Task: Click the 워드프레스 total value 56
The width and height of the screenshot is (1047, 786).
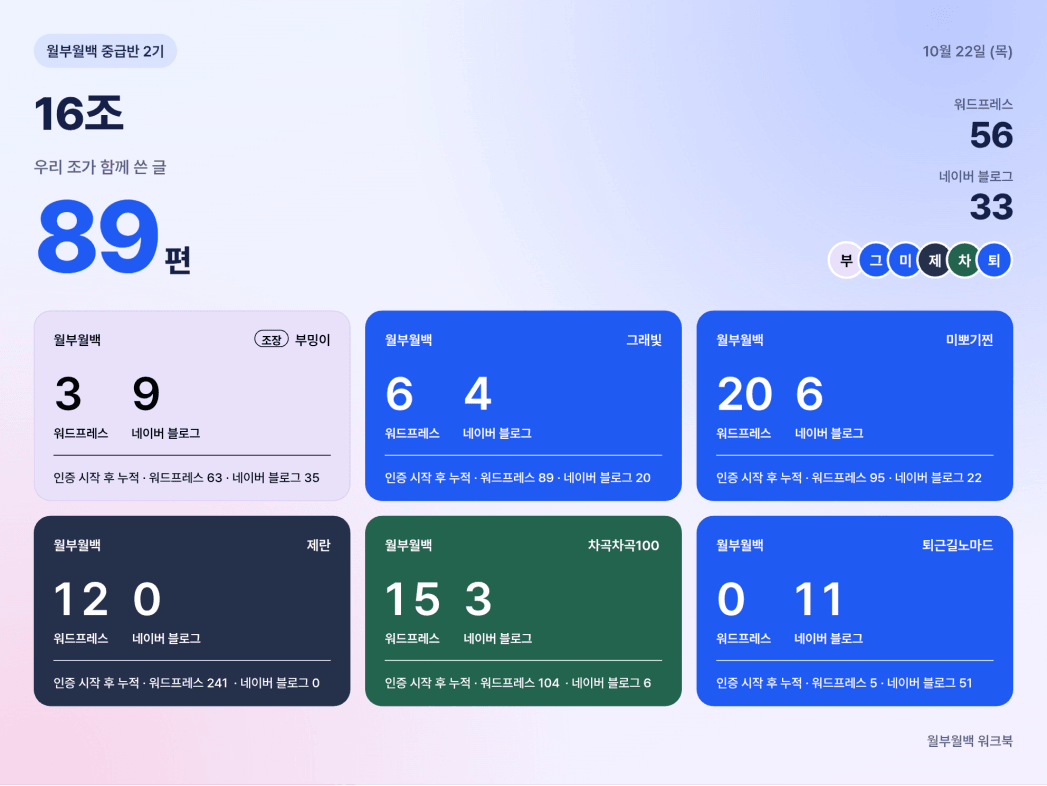Action: click(992, 135)
